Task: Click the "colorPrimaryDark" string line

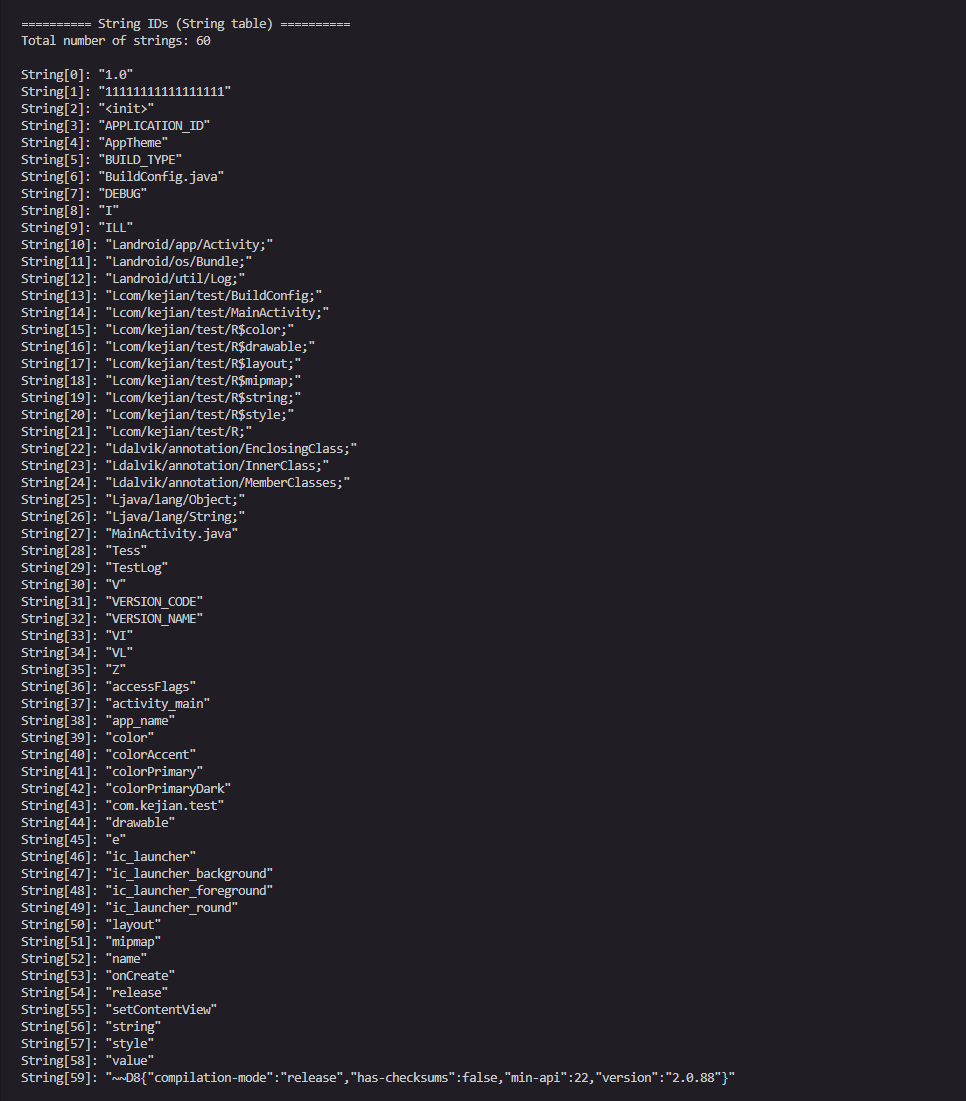Action: (x=126, y=789)
